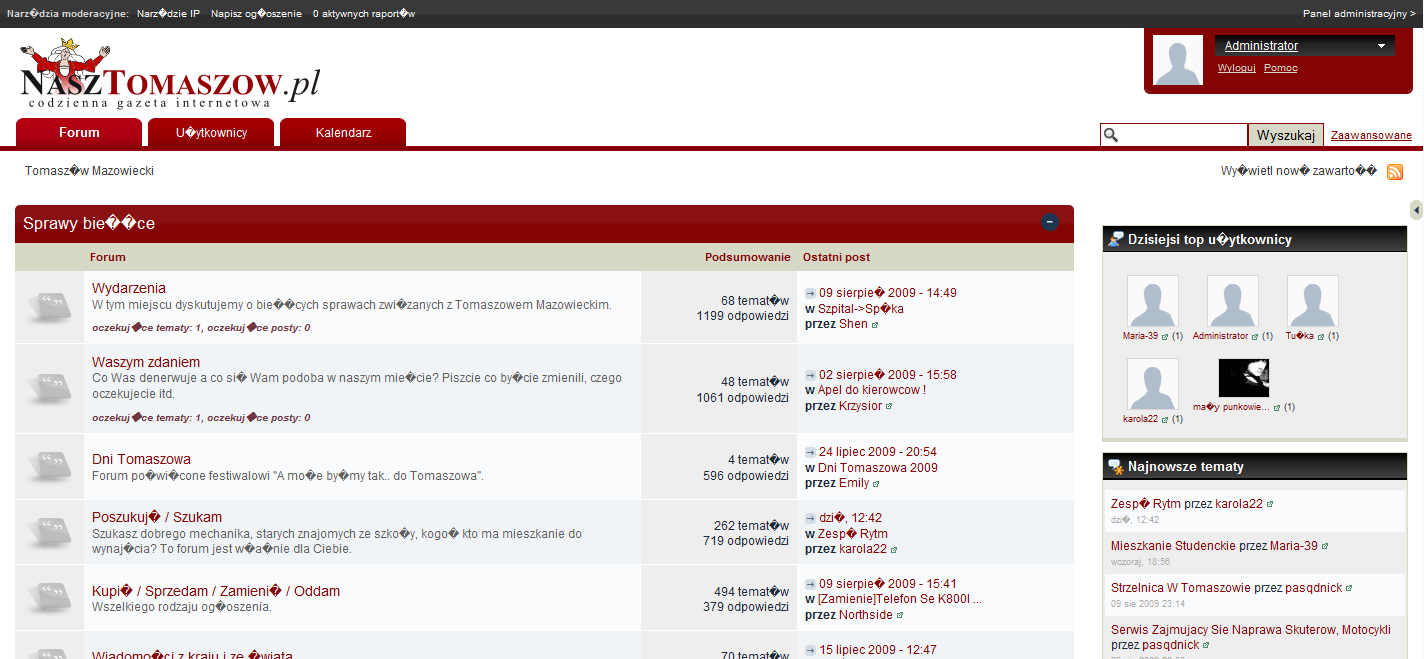Click the magnifier icon in search box
1424x659 pixels.
click(x=1111, y=136)
